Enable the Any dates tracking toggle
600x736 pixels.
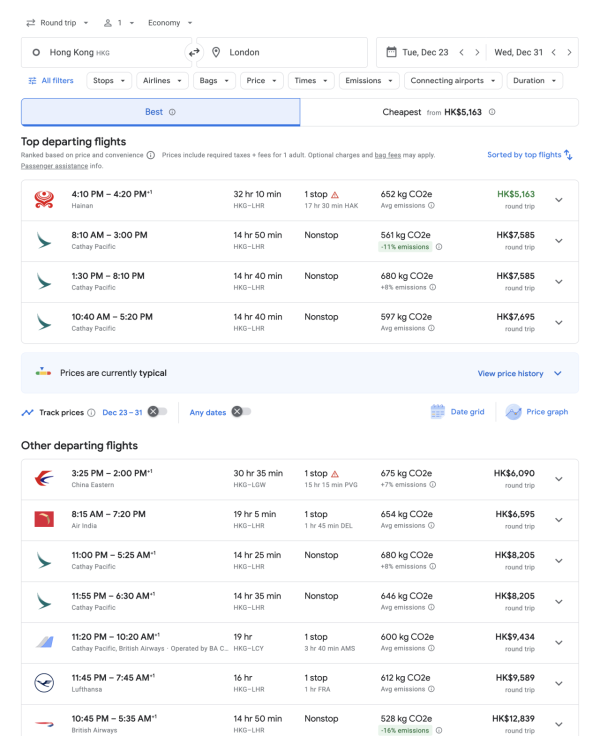pos(241,411)
